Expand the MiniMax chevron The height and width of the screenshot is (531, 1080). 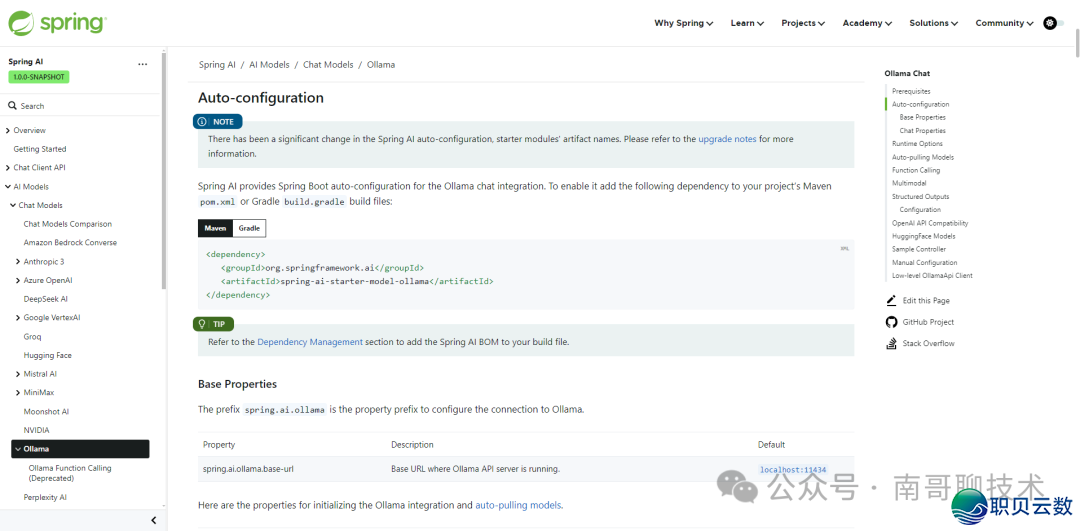coord(17,393)
